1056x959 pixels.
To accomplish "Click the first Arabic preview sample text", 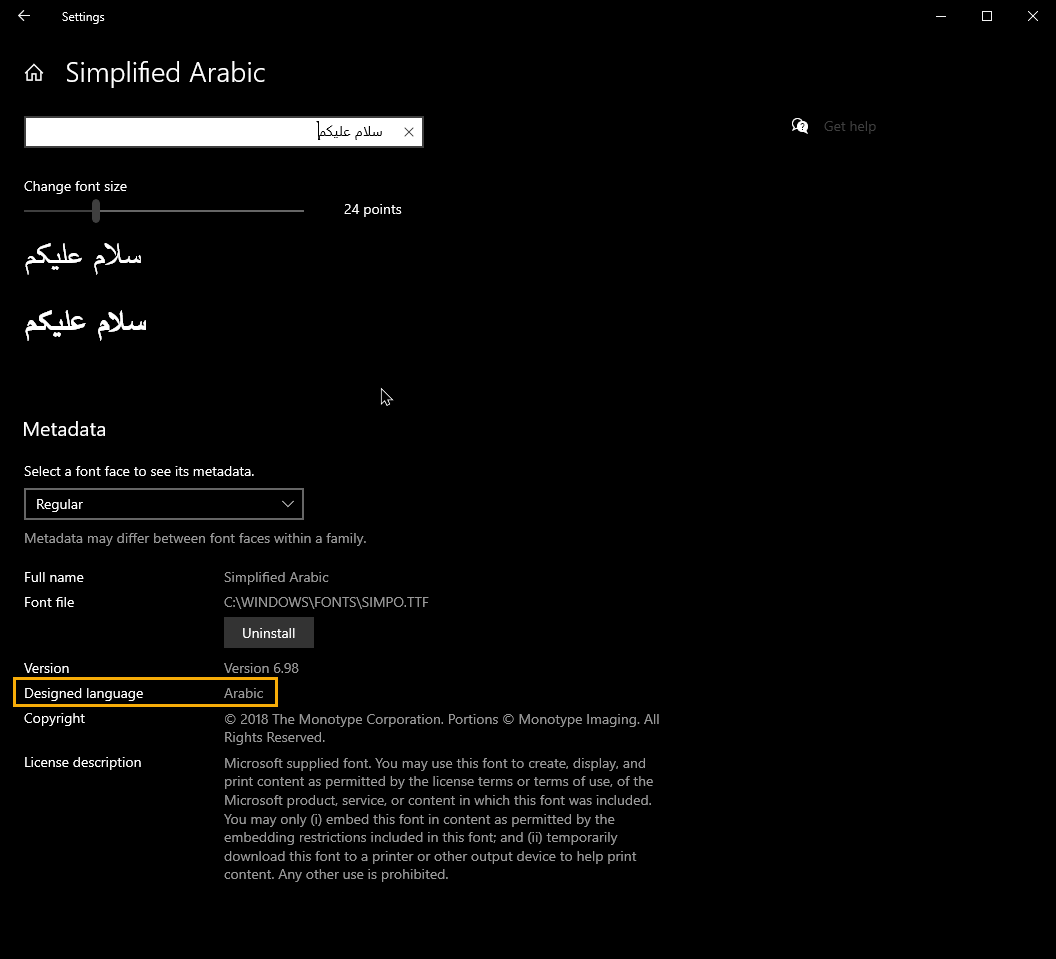I will coord(83,256).
